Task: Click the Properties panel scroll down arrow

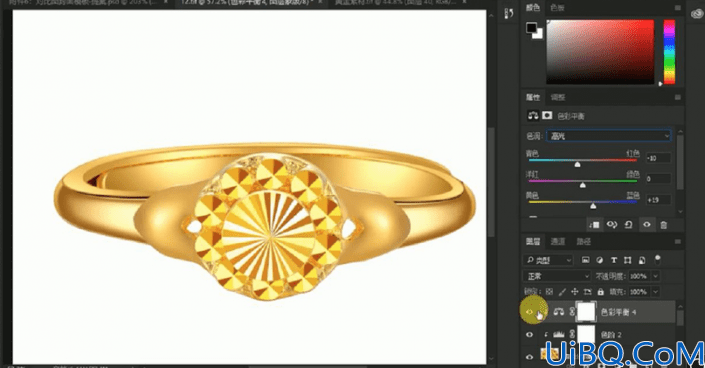Action: point(679,211)
